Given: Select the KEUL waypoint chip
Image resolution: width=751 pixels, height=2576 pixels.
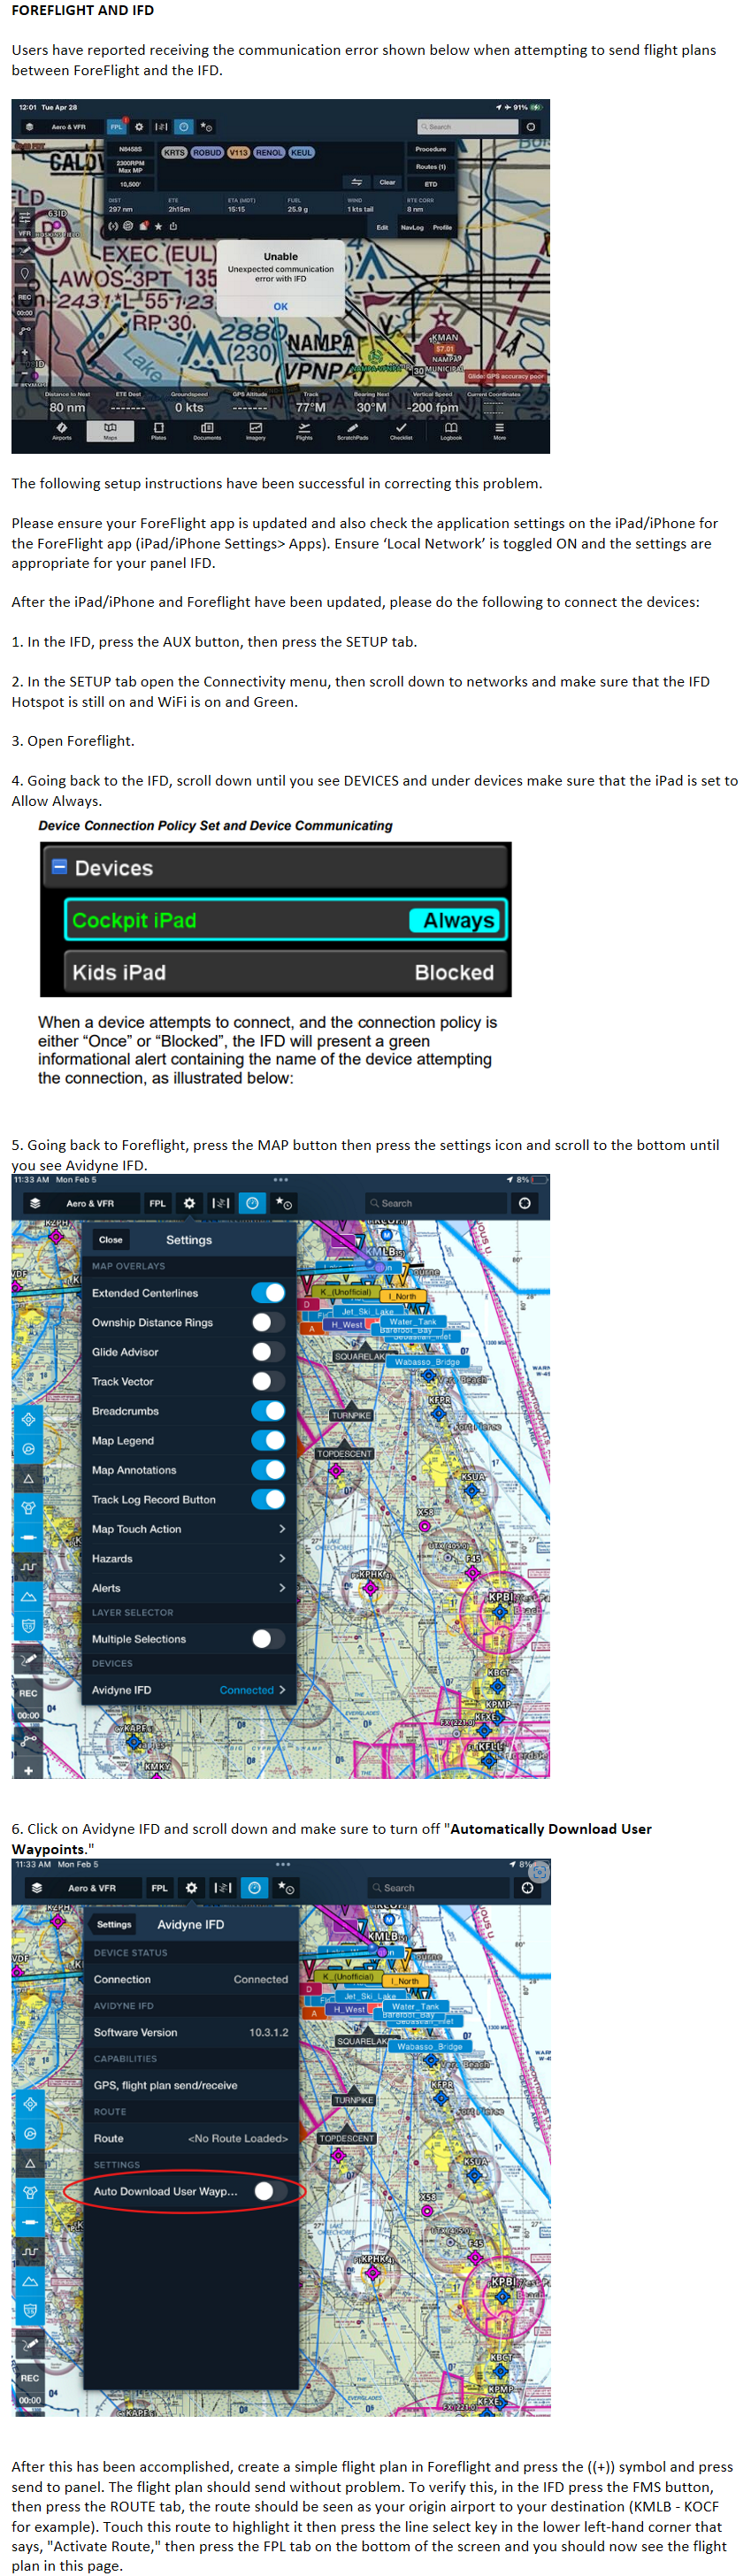Looking at the screenshot, I should tap(302, 152).
